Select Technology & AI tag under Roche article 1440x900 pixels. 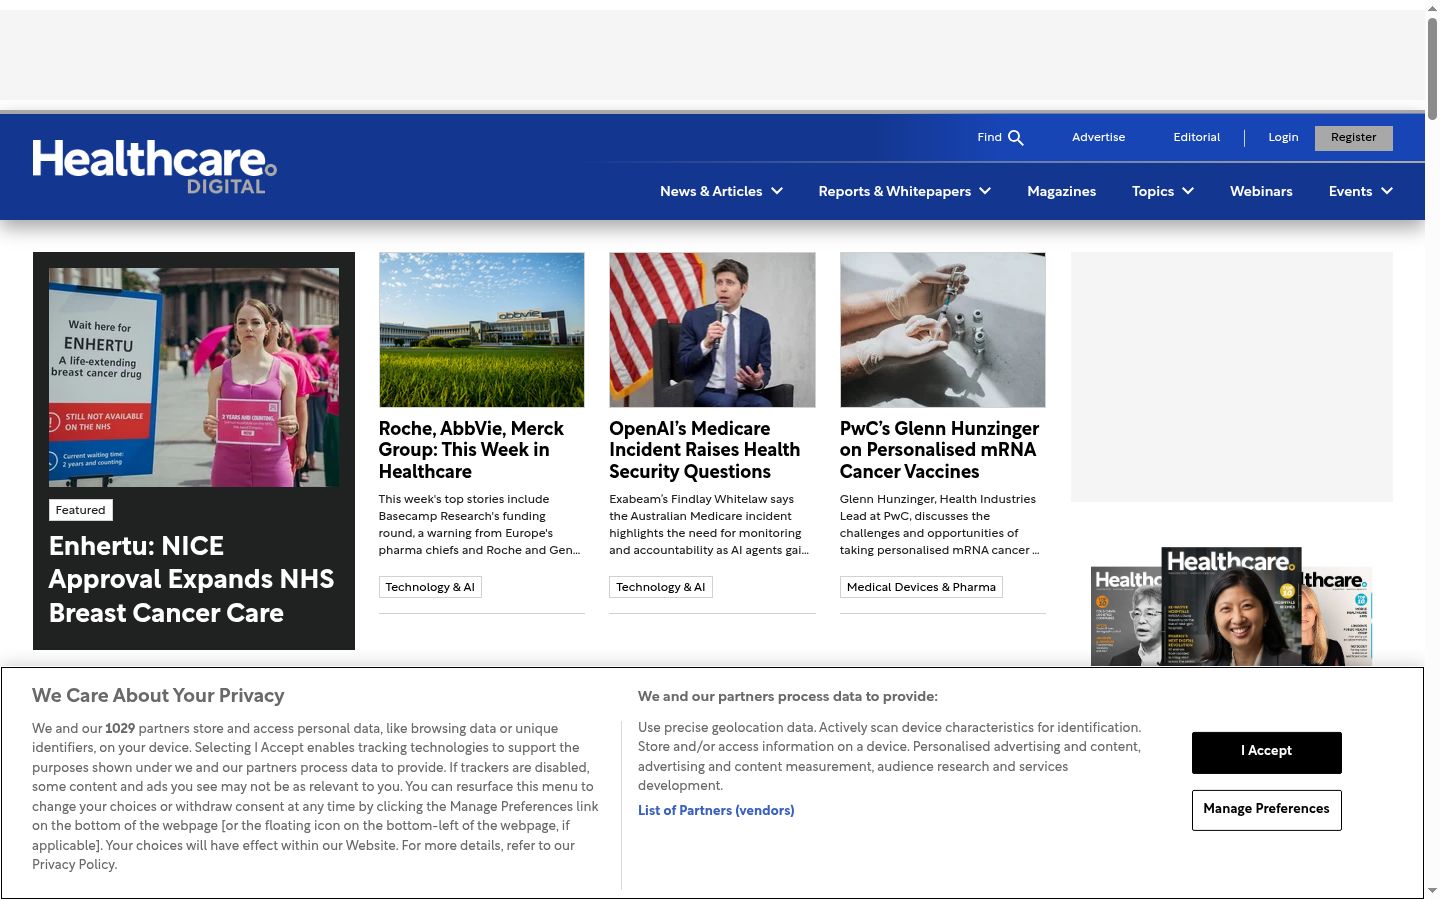[x=430, y=587]
